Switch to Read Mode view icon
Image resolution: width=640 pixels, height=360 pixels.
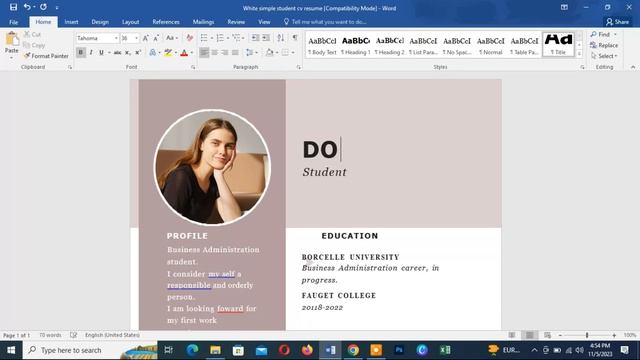512,335
